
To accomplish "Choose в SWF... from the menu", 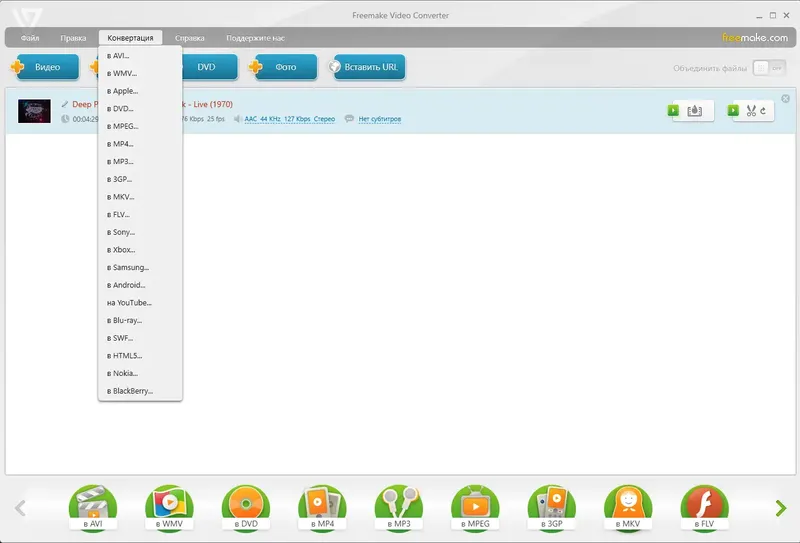I will click(x=140, y=338).
